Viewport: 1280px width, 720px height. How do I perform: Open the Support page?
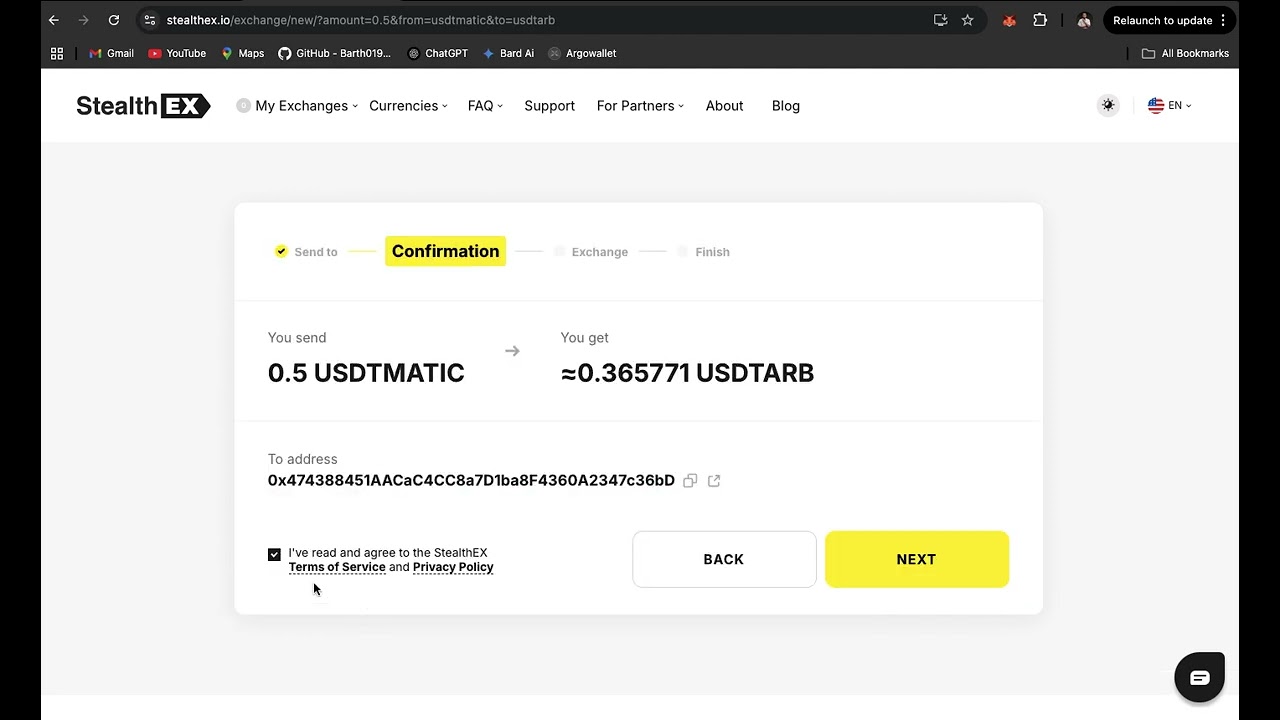click(549, 106)
